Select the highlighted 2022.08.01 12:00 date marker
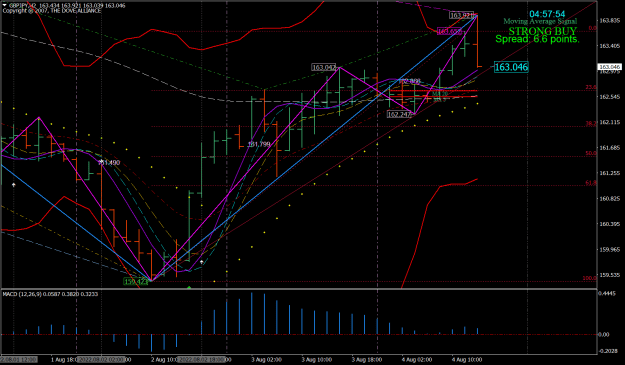 (x=19, y=360)
